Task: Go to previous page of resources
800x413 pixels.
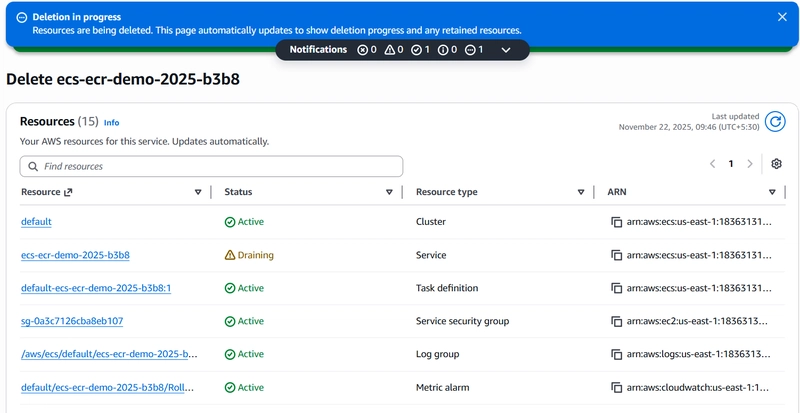Action: point(712,164)
